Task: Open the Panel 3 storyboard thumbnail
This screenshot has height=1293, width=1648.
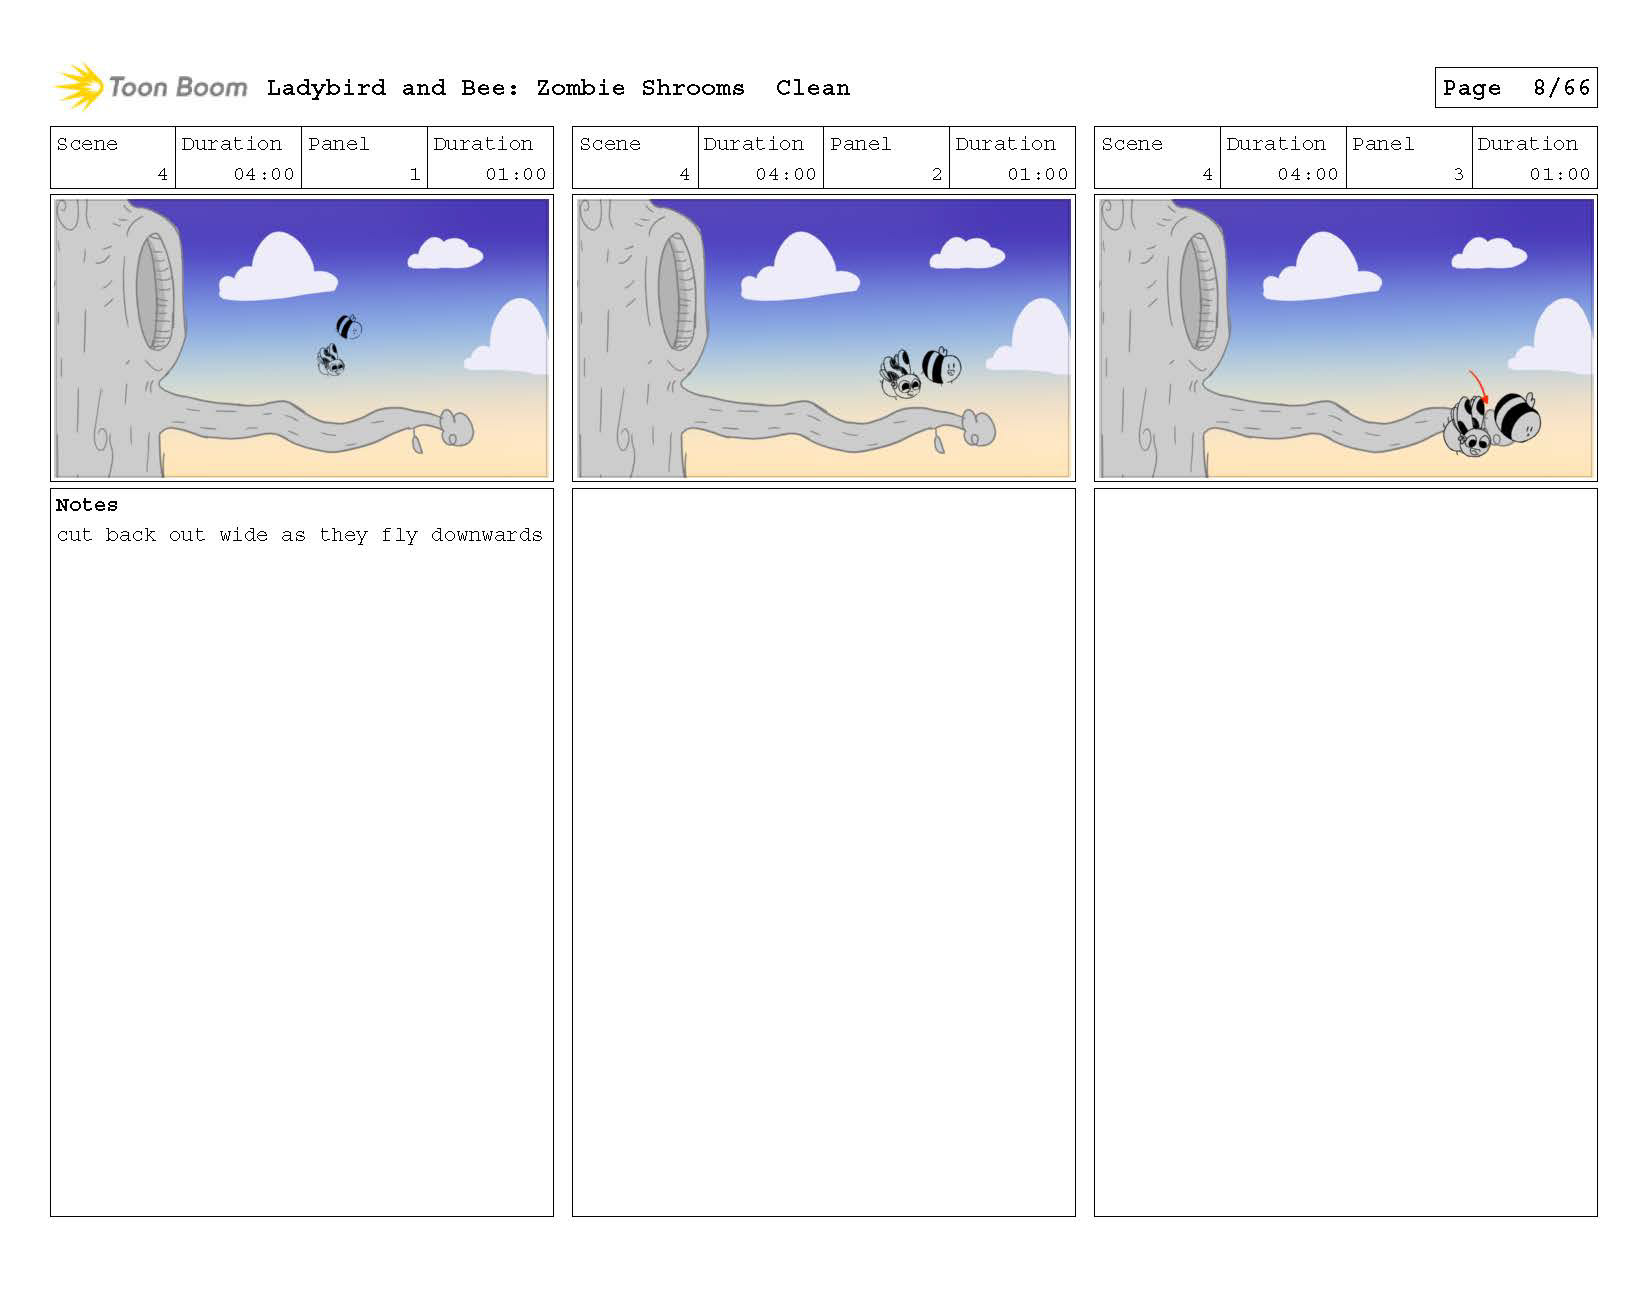Action: (x=1346, y=338)
